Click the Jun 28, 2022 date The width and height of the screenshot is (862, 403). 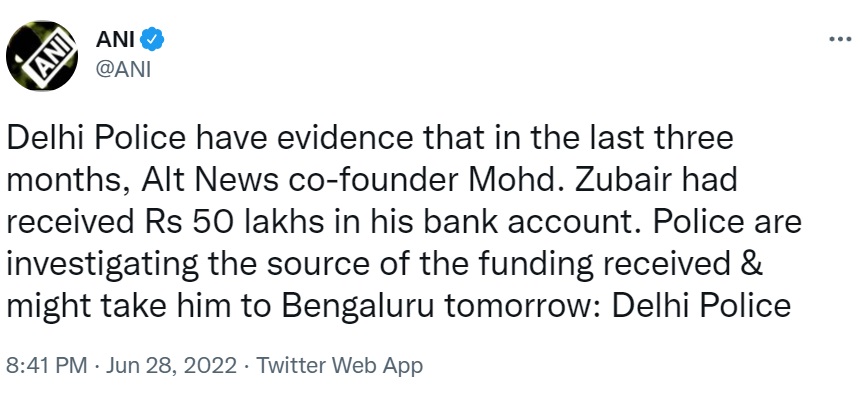click(172, 366)
